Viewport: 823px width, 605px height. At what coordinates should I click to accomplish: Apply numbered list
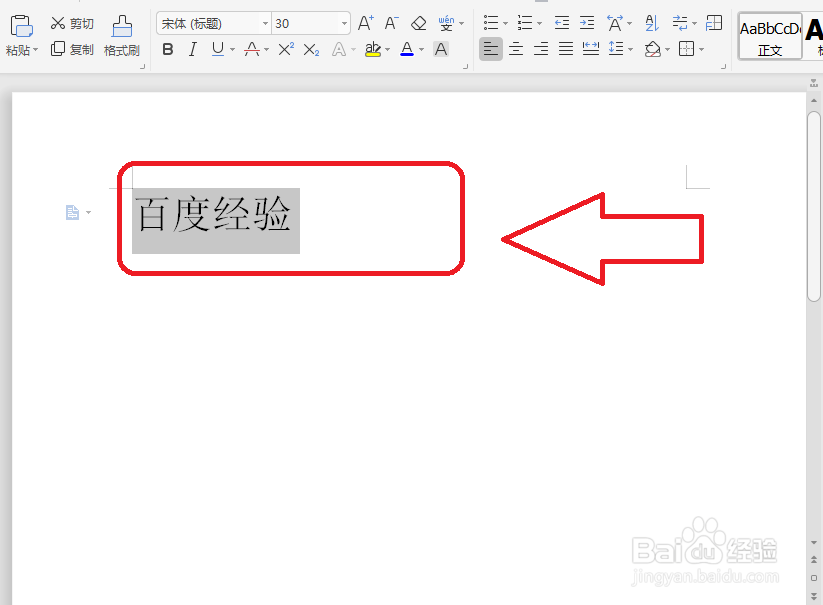click(x=524, y=23)
